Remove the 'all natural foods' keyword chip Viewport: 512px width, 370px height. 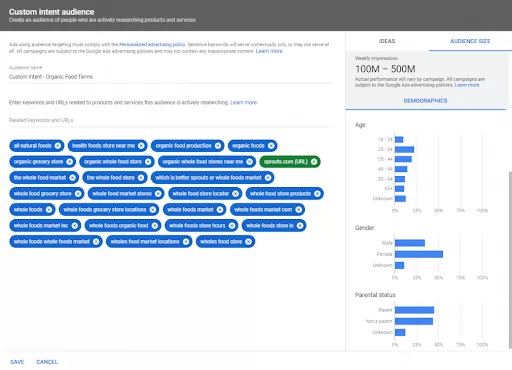58,146
